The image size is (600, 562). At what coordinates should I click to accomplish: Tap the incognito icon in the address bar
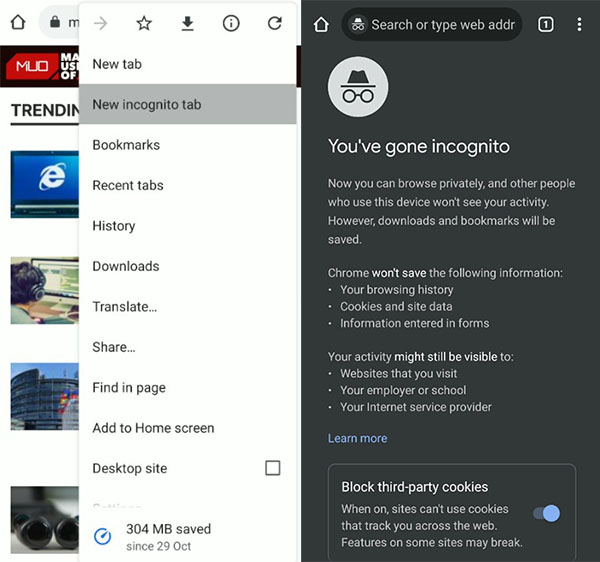358,24
